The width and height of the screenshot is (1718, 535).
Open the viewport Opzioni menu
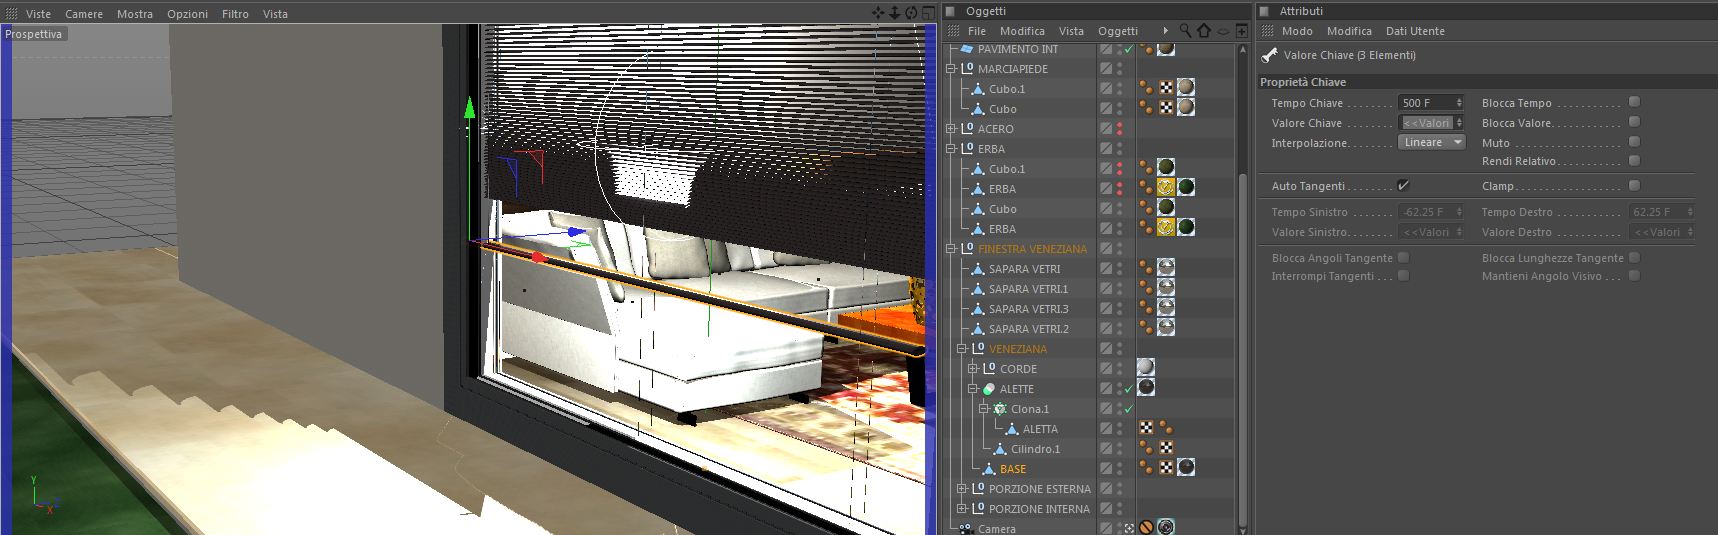click(x=187, y=14)
